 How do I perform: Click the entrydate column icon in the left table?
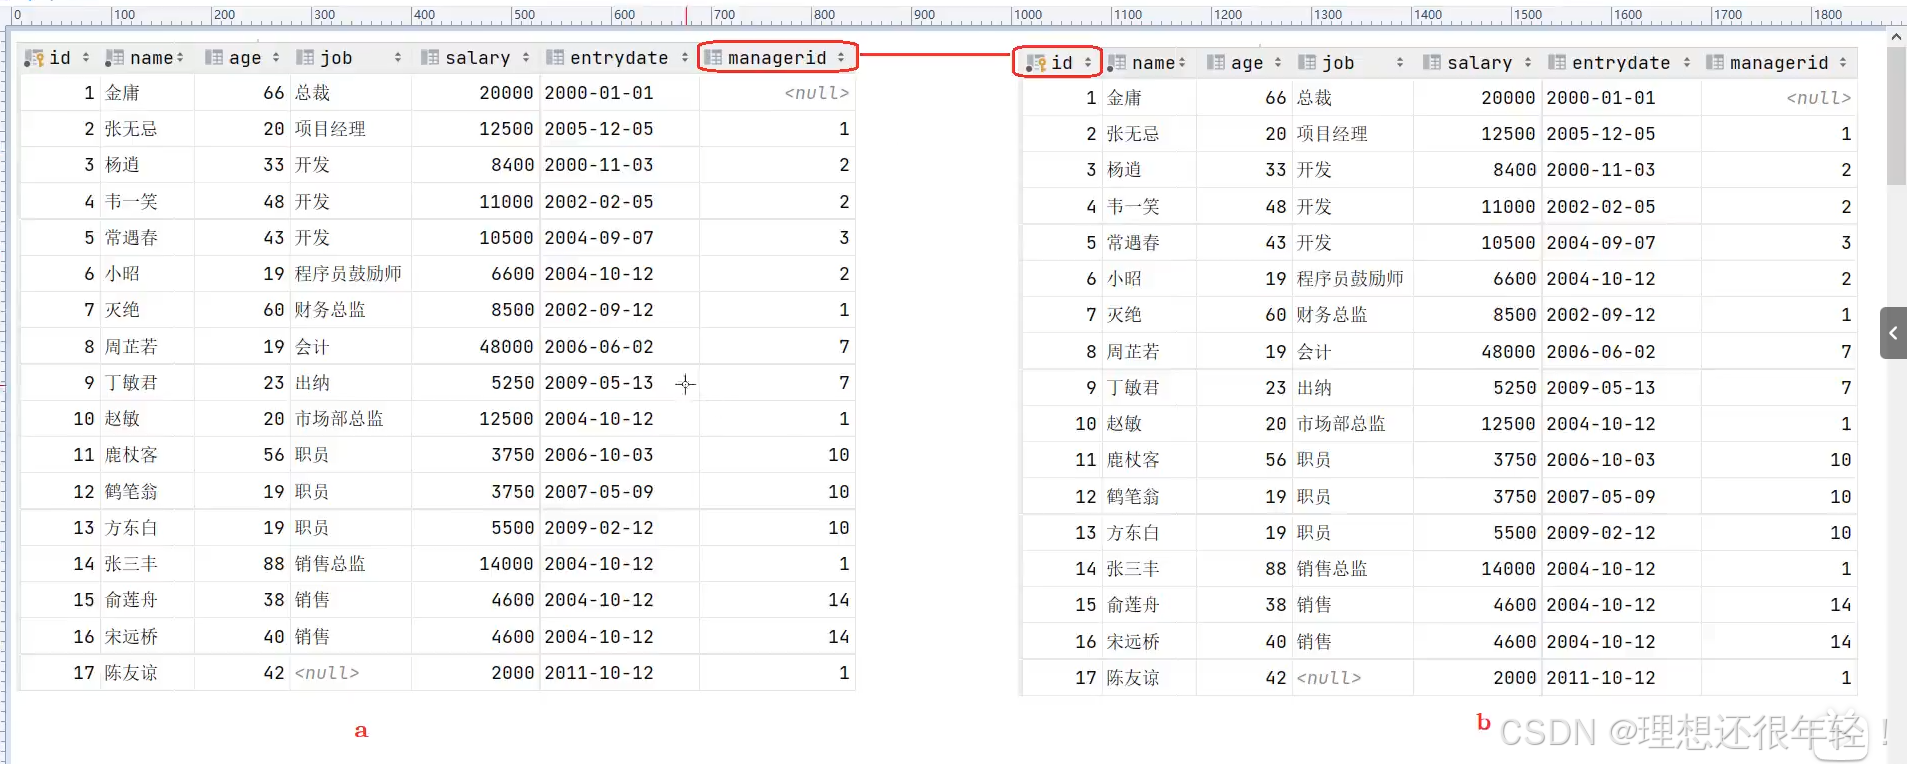[x=555, y=58]
